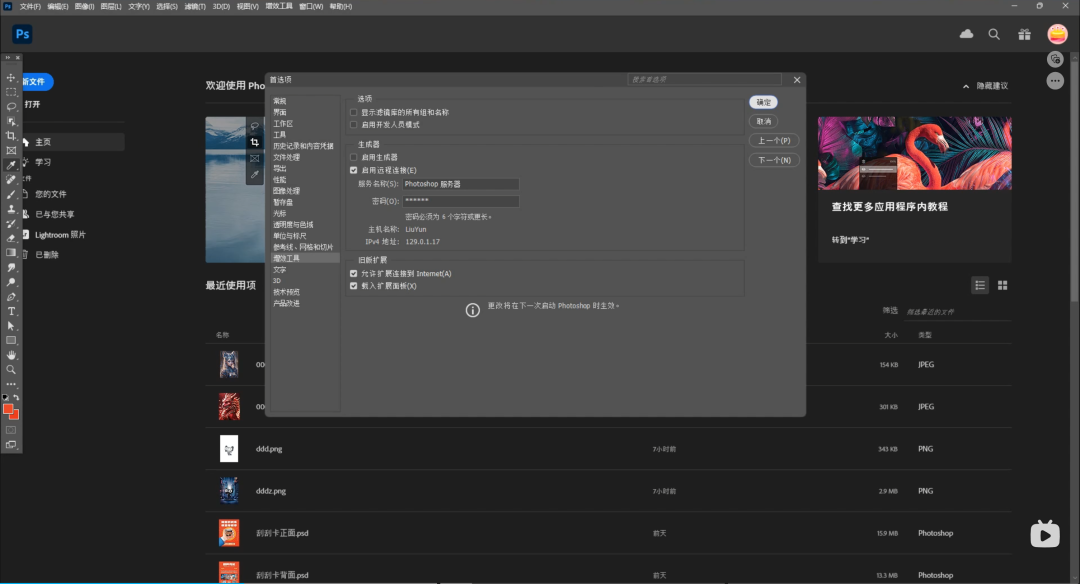Select the Eyedropper tool
This screenshot has height=584, width=1080.
[11, 165]
